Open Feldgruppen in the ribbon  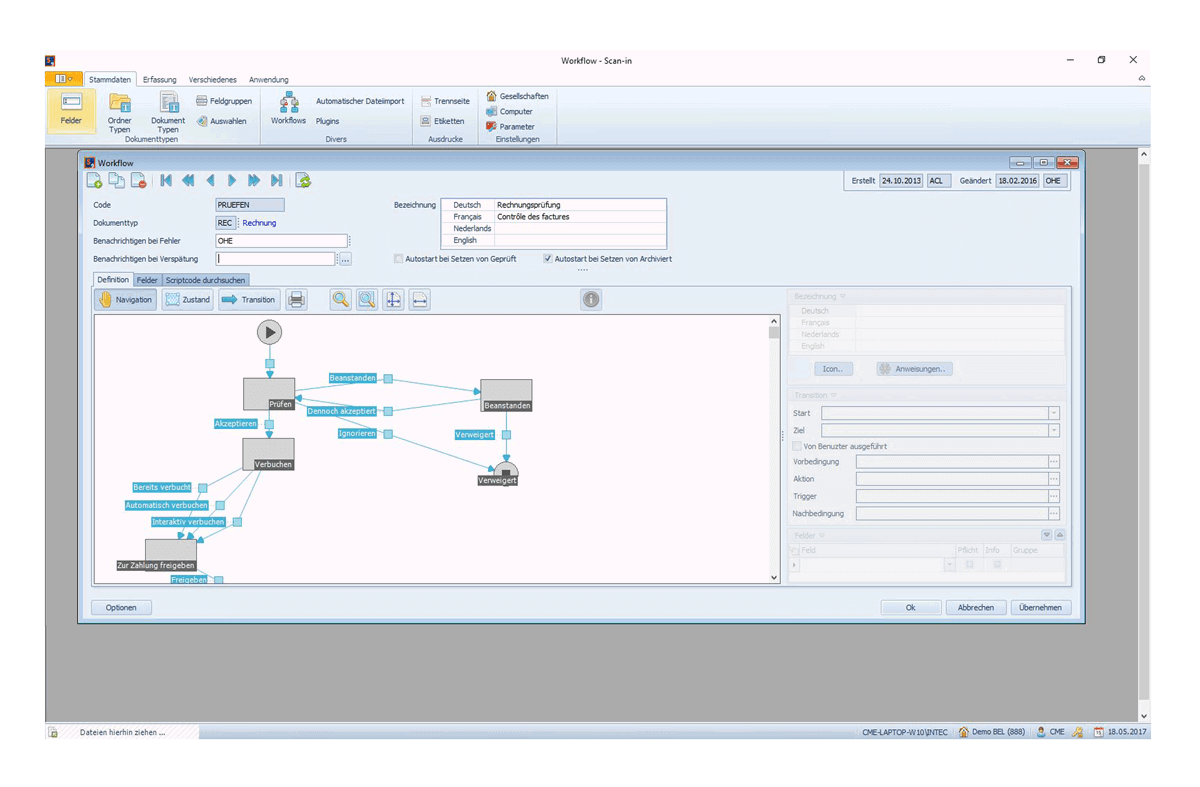coord(224,101)
